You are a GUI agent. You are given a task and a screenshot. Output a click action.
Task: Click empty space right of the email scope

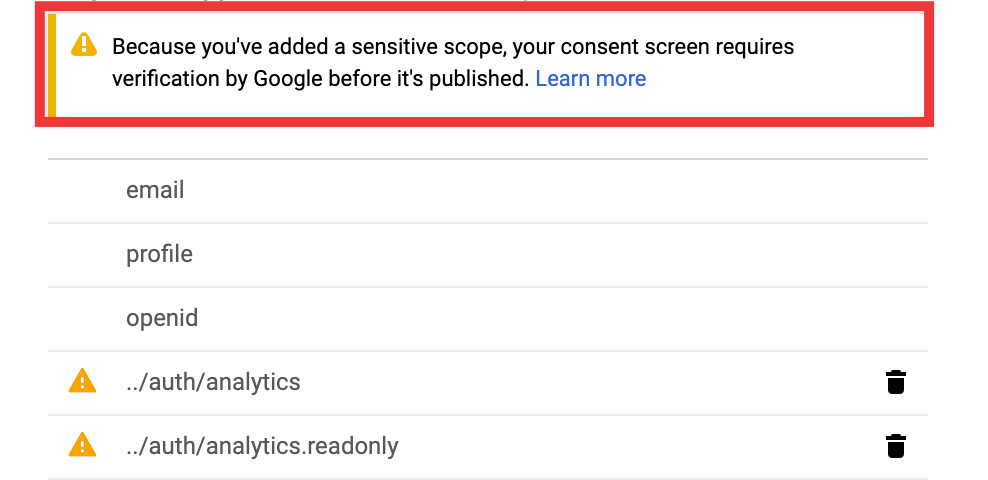pos(550,190)
